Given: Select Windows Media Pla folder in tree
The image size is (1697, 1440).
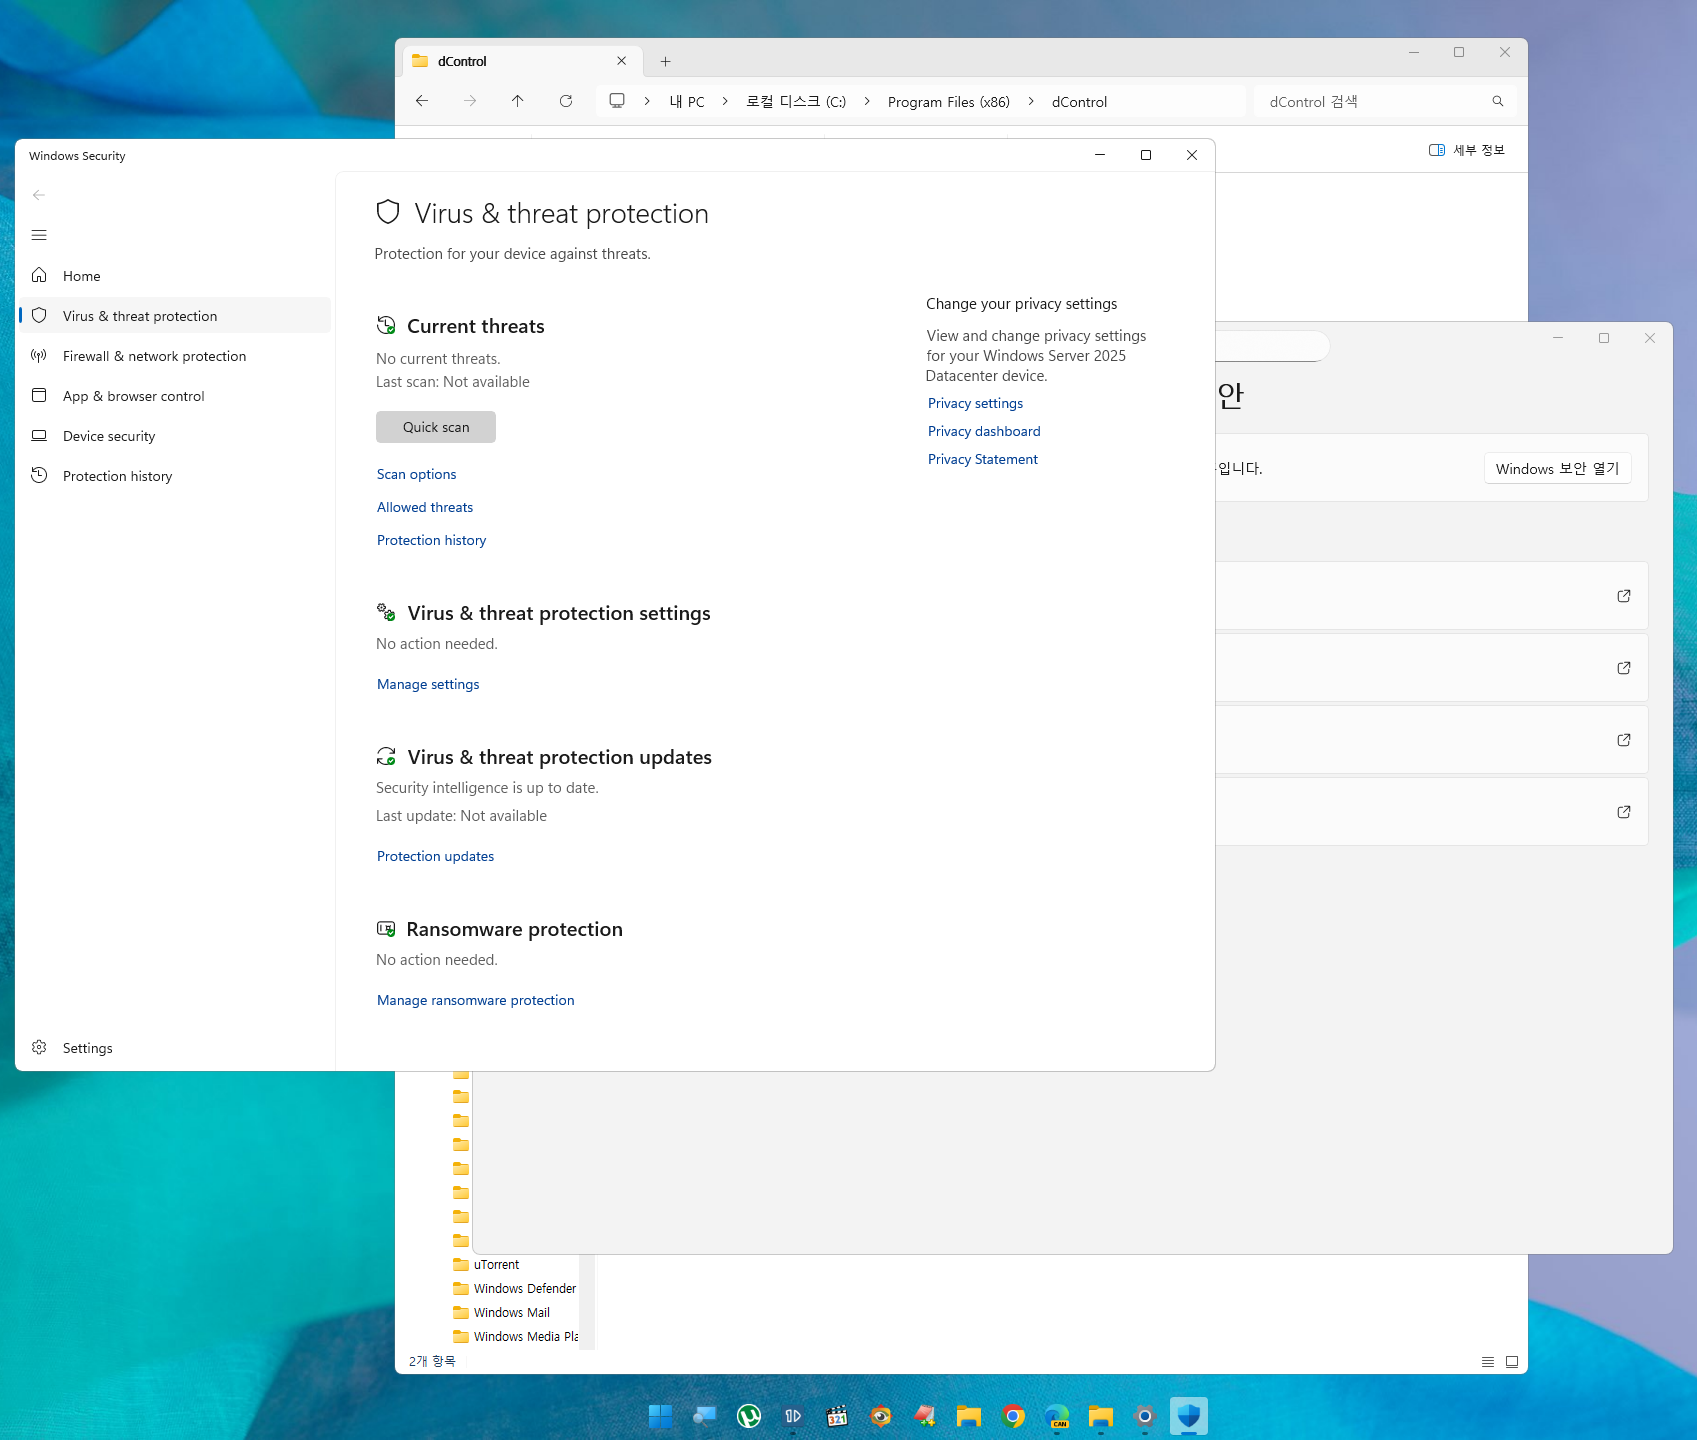Looking at the screenshot, I should [x=515, y=1336].
